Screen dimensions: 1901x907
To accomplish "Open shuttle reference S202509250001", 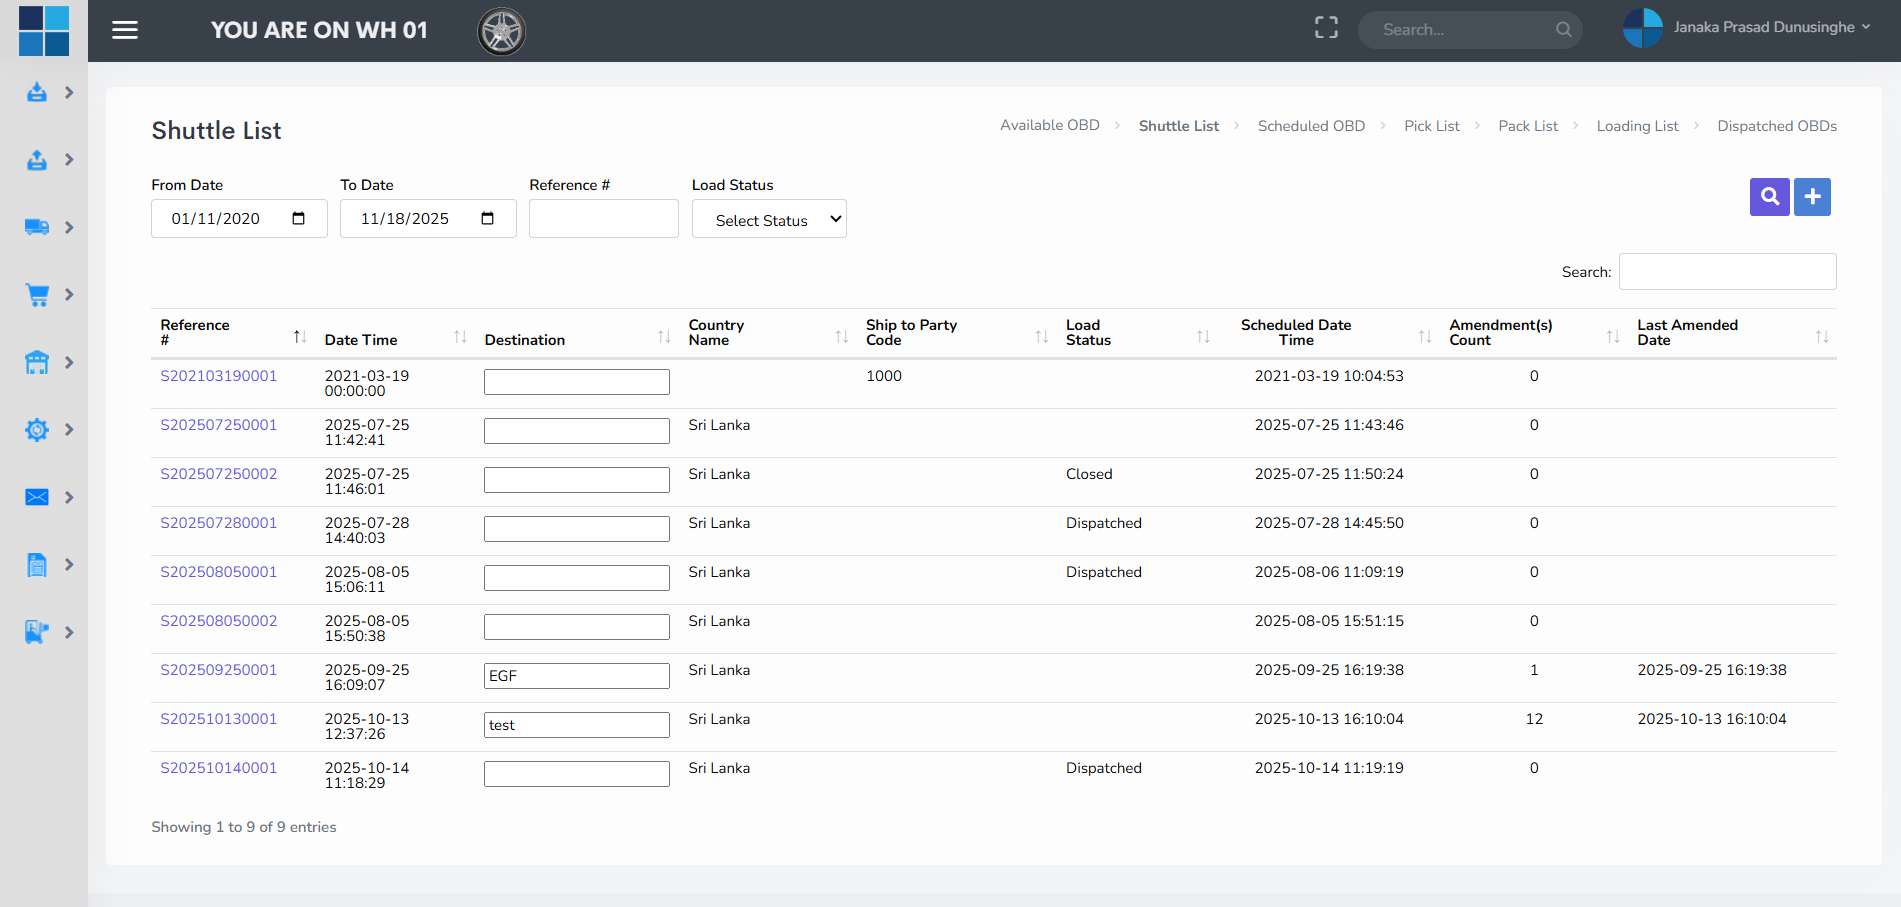I will 219,670.
